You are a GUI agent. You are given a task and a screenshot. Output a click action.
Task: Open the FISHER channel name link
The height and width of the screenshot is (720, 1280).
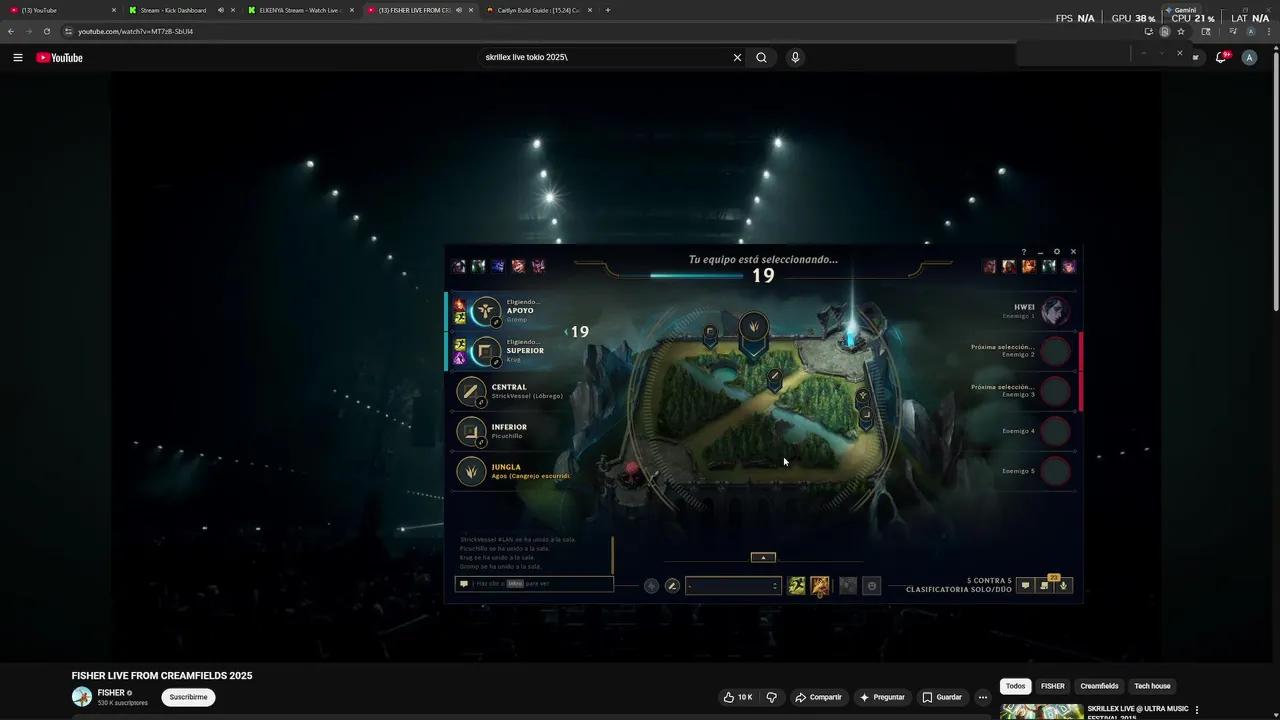[111, 693]
